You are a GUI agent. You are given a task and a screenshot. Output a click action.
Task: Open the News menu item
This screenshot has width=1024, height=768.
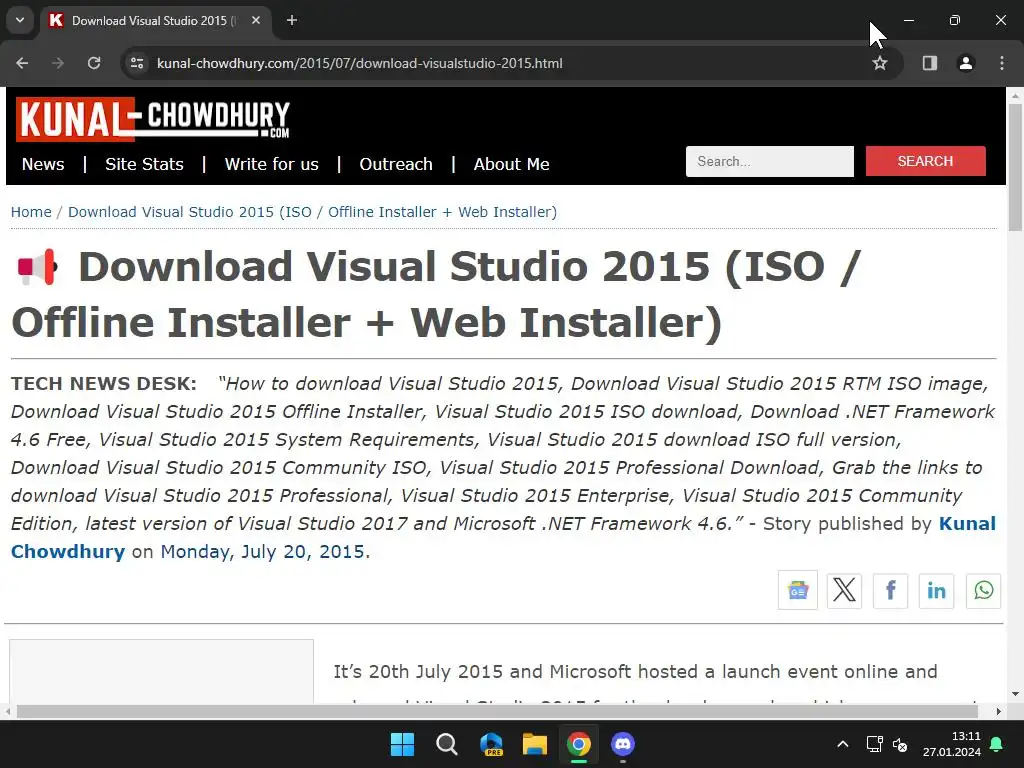tap(43, 164)
